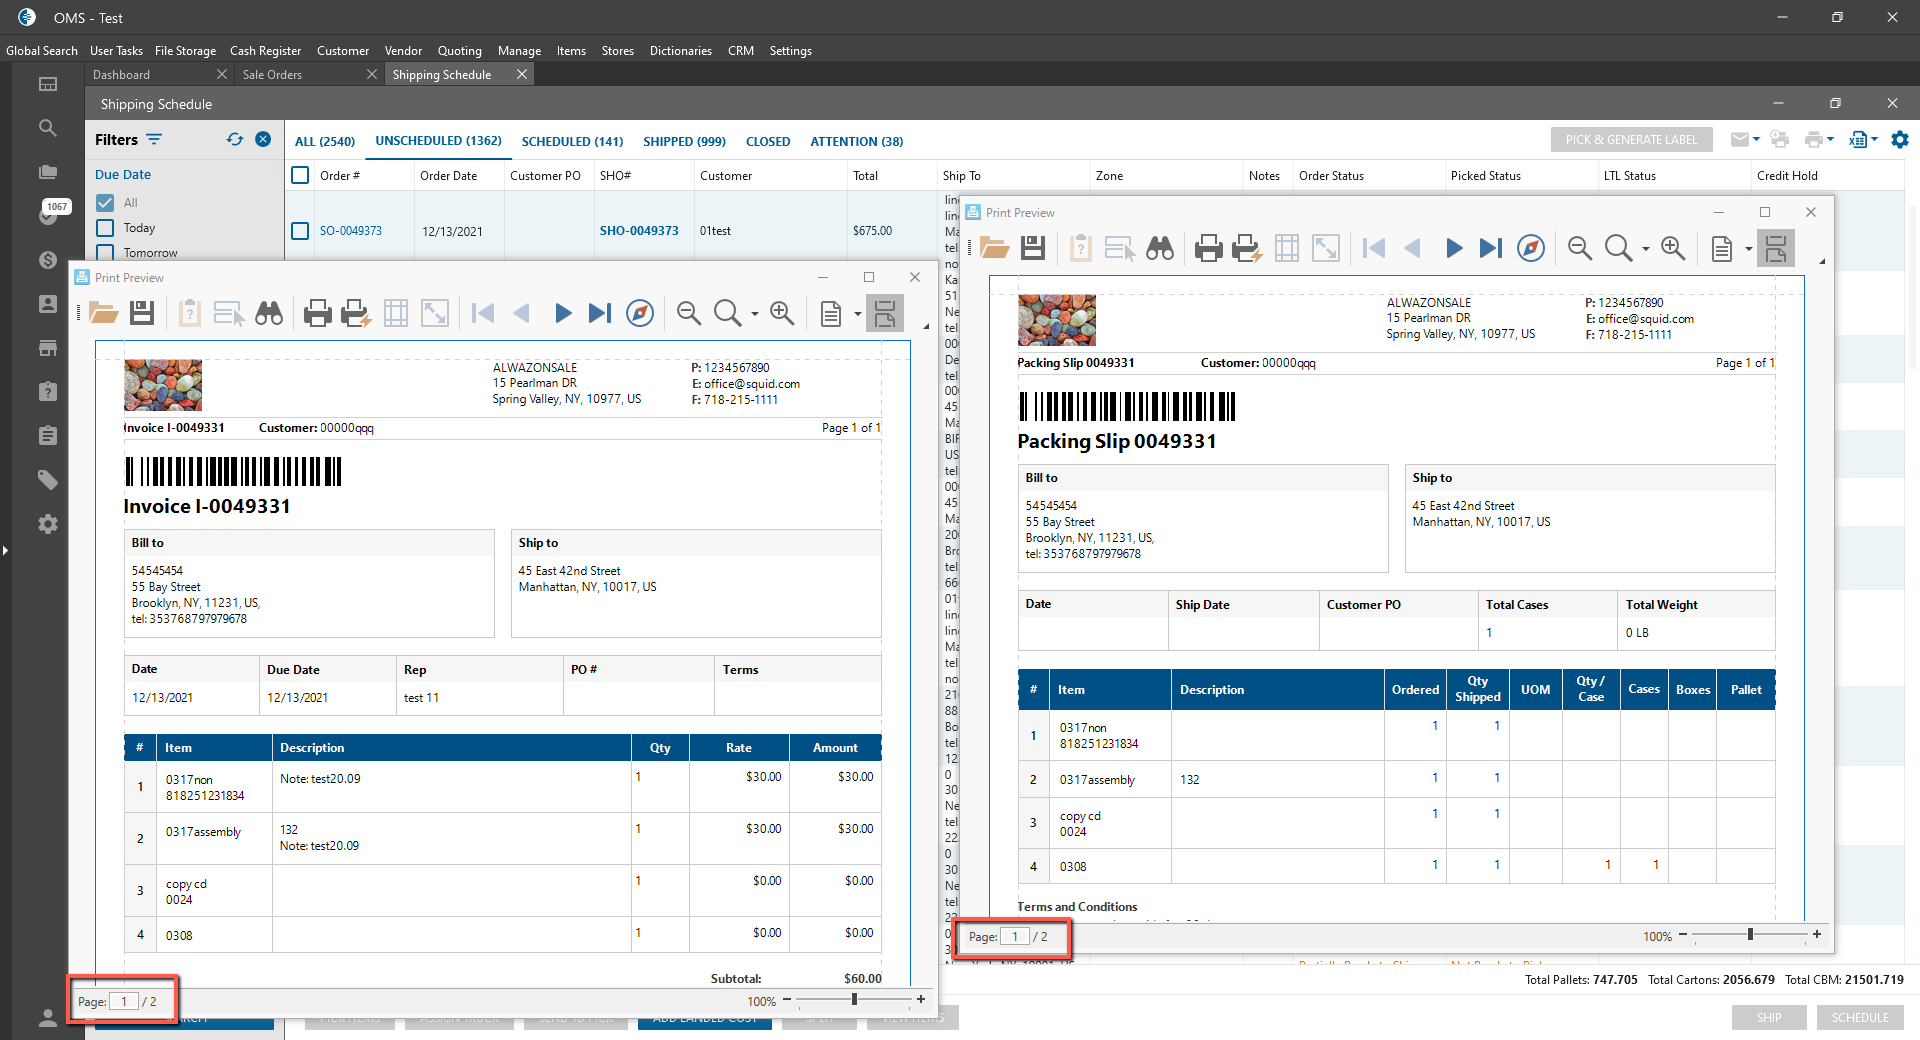The height and width of the screenshot is (1040, 1920).
Task: Click the page number field in Invoice preview
Action: [123, 1001]
